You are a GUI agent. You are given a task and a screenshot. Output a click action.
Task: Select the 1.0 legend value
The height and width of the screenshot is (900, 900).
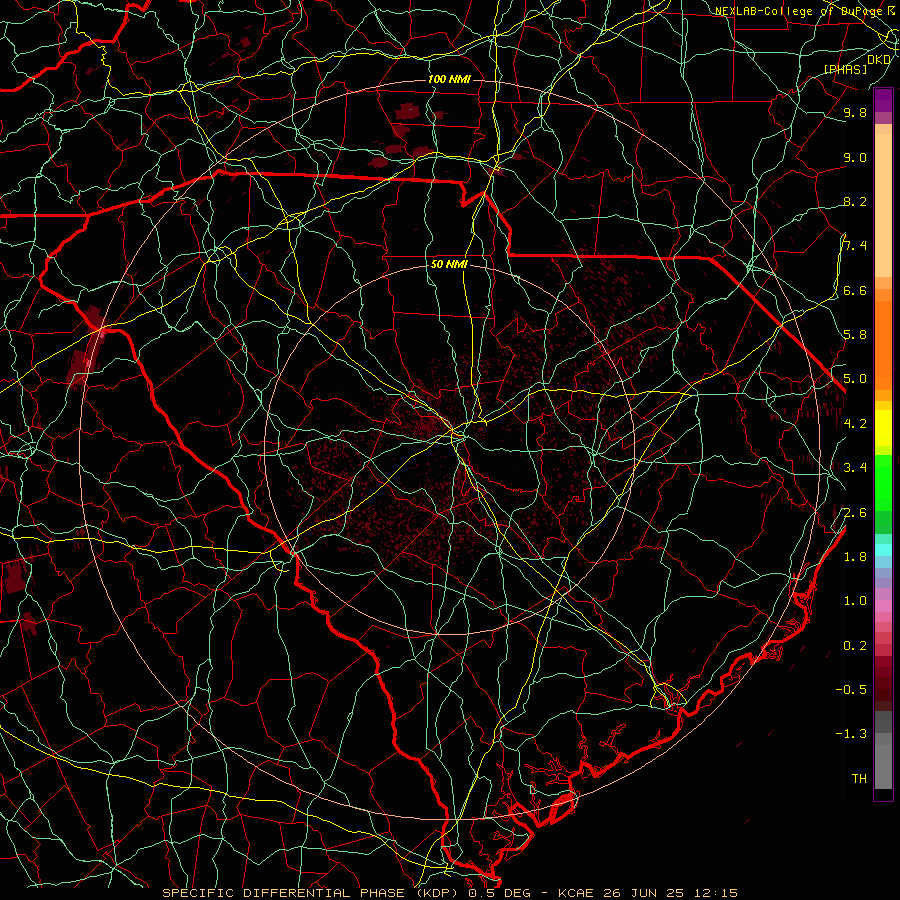click(x=855, y=601)
